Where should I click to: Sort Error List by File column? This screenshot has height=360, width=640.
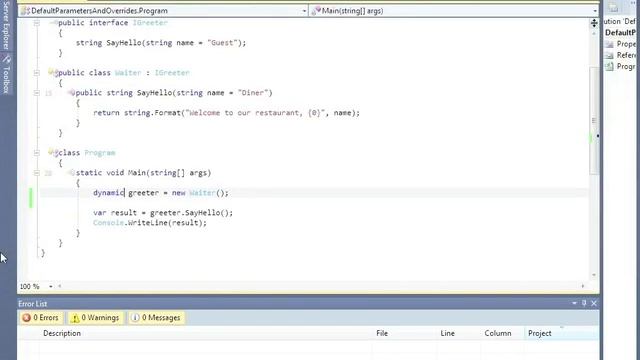click(404, 333)
